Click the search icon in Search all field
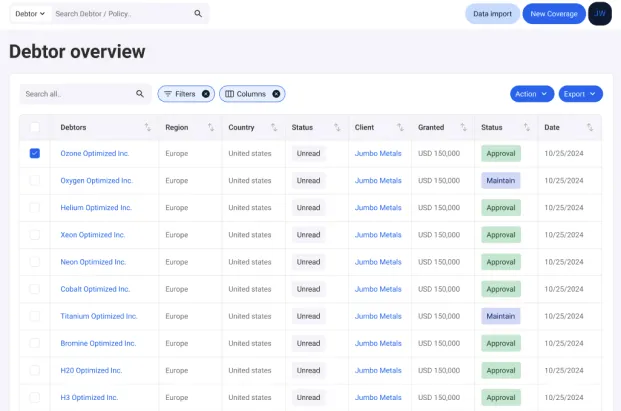Screen dimensions: 621x411 pos(140,94)
